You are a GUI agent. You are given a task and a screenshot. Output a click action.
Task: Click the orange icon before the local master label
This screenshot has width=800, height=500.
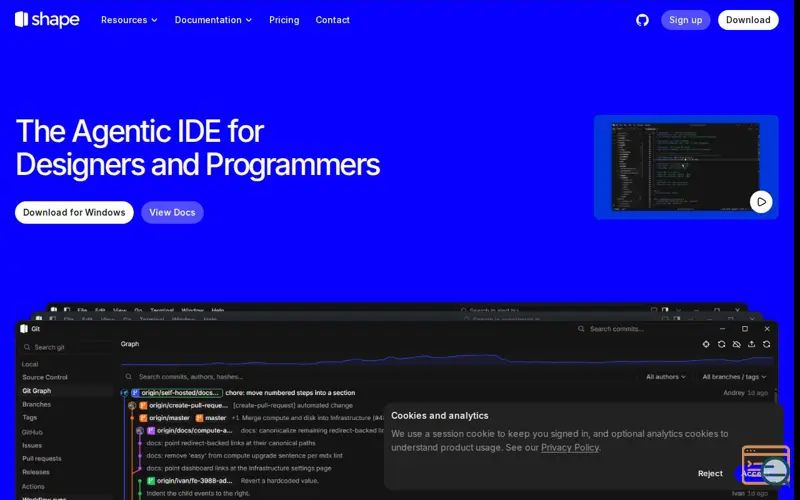(x=199, y=418)
